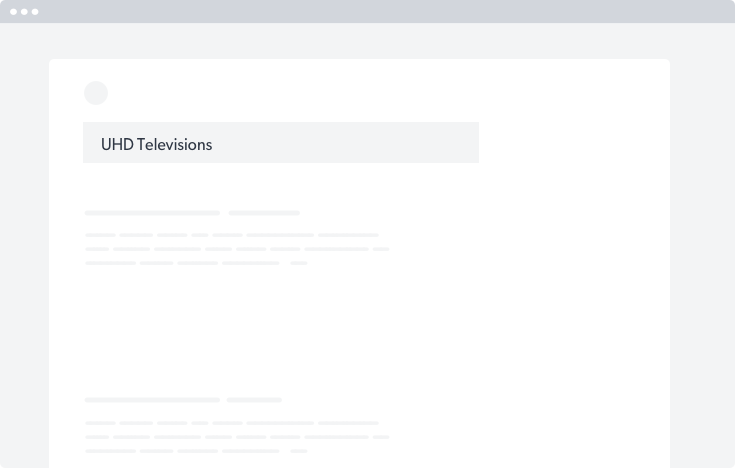Click the third window control dot
The height and width of the screenshot is (468, 735).
tap(35, 12)
